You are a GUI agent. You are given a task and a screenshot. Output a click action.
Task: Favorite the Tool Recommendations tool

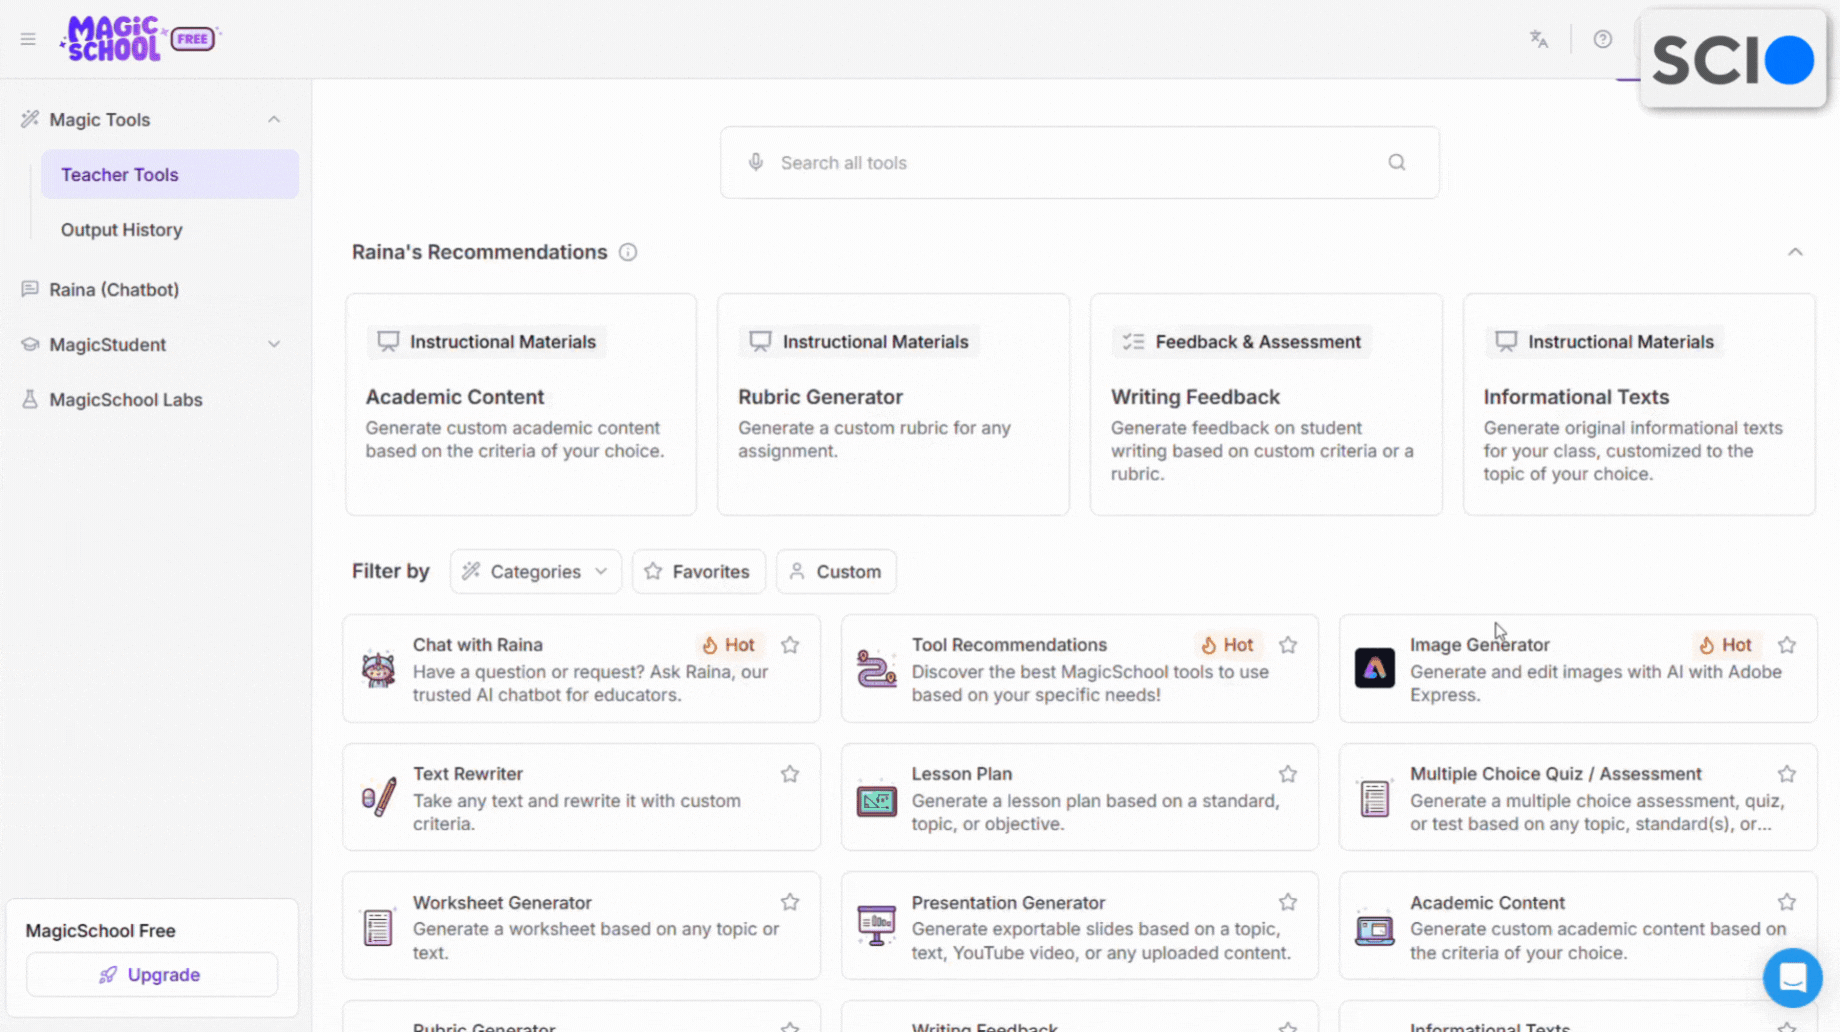point(1288,645)
